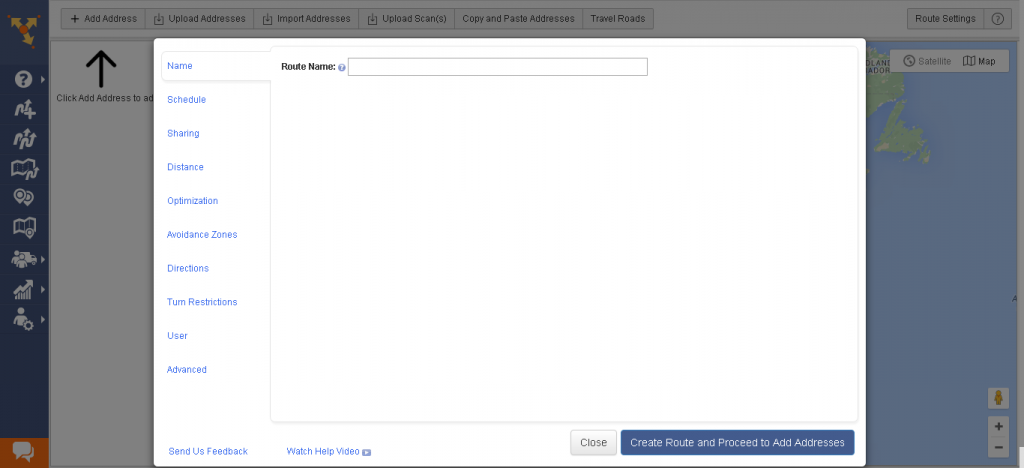Open the user settings gear sidebar icon
Image resolution: width=1024 pixels, height=468 pixels.
coord(23,320)
